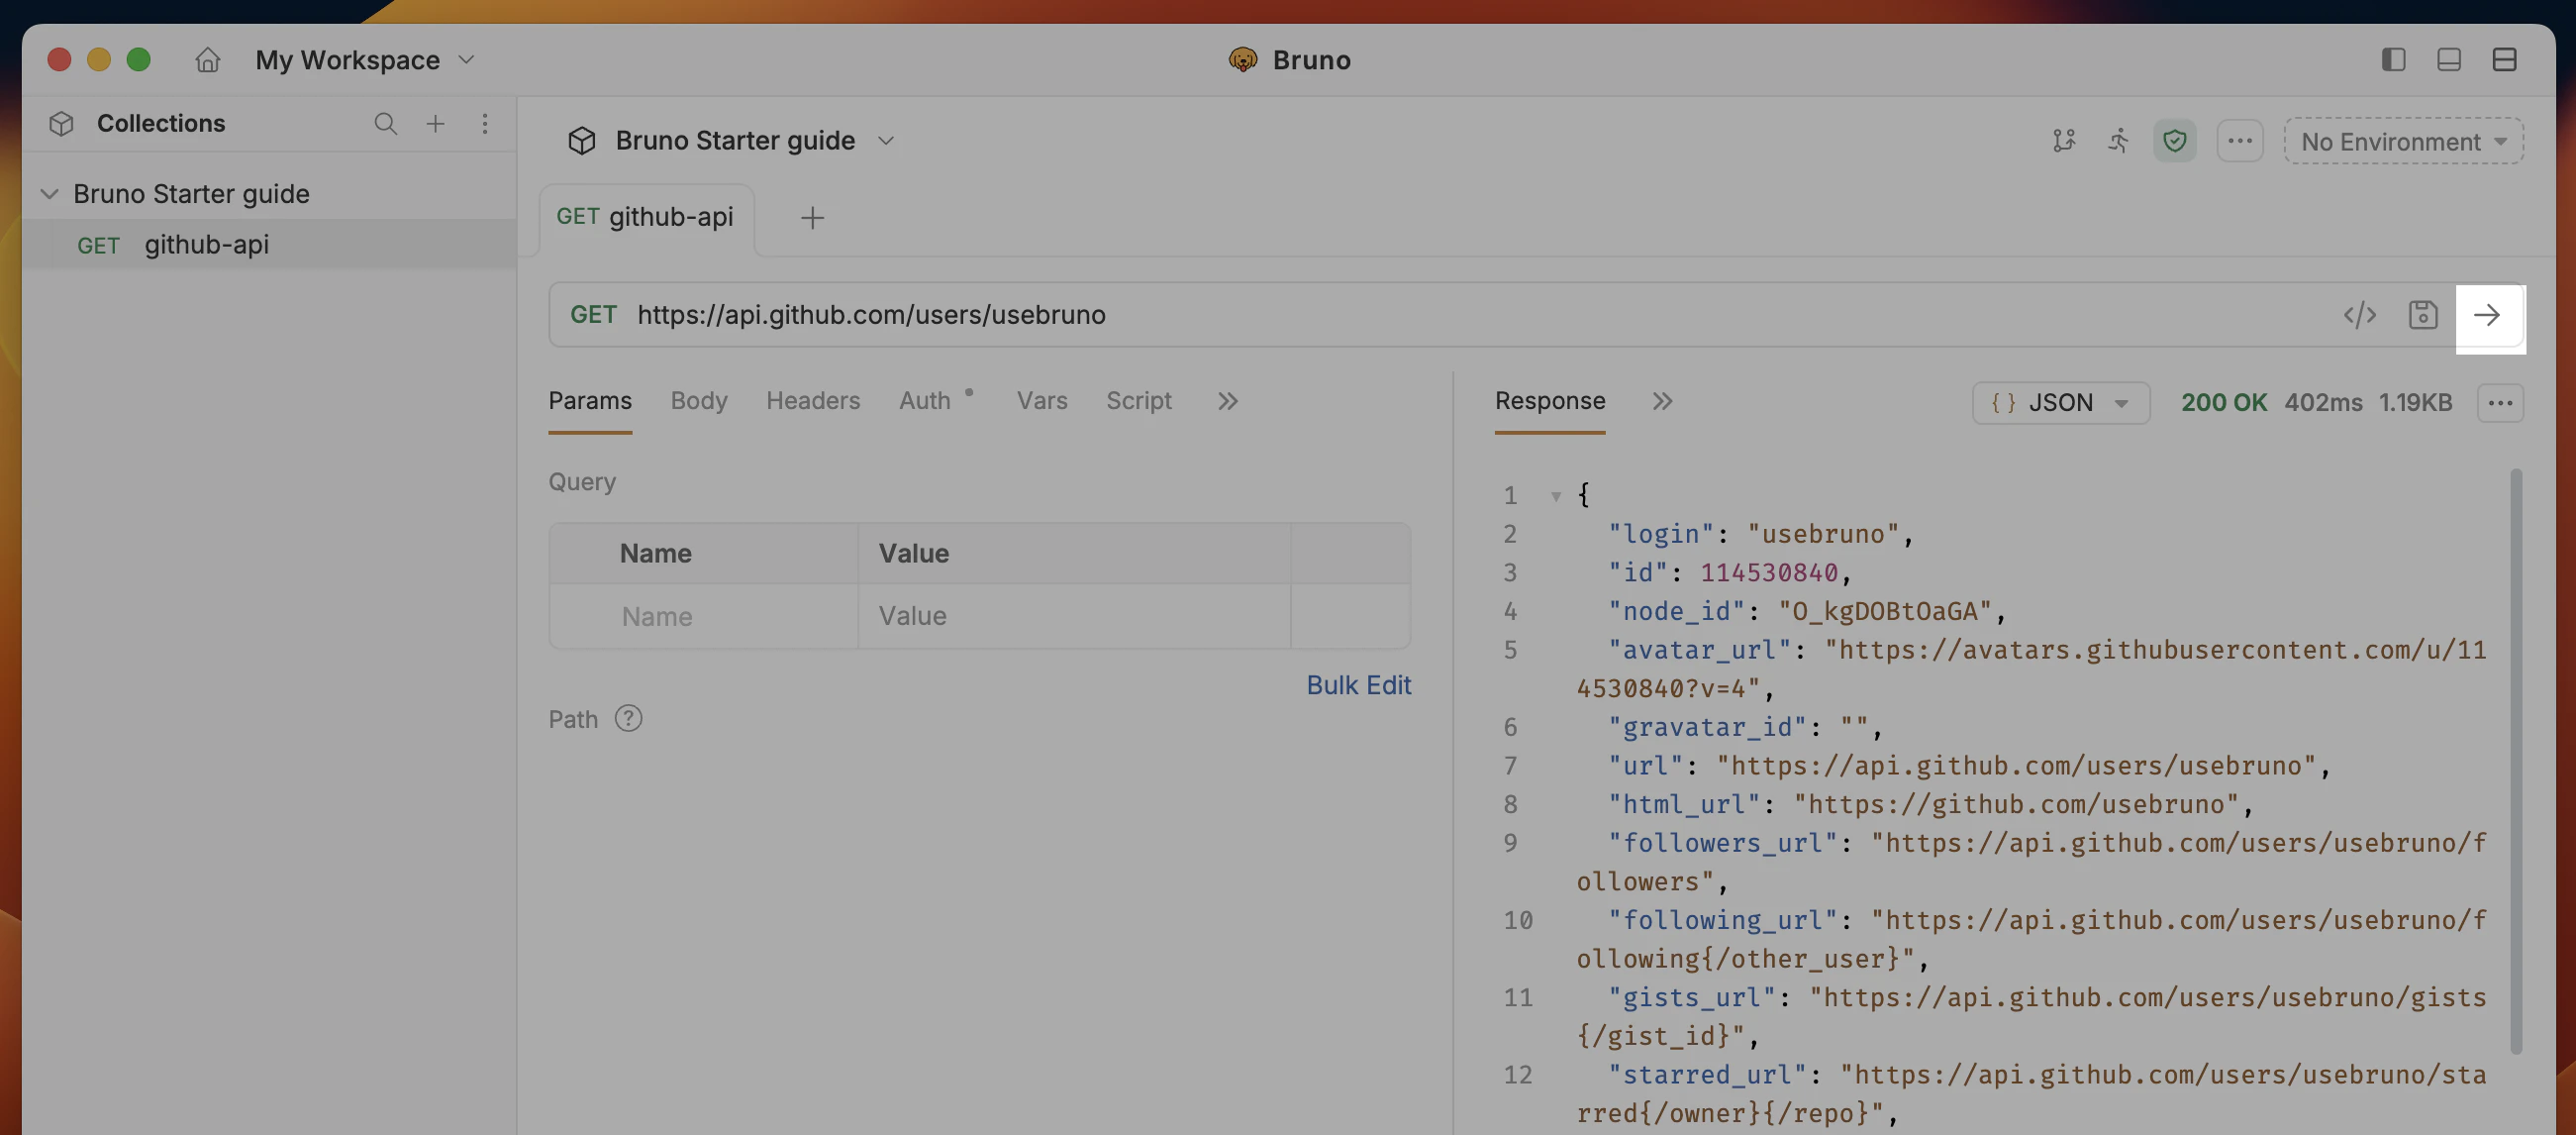Open the github-api request in sidebar
This screenshot has width=2576, height=1135.
(x=206, y=245)
